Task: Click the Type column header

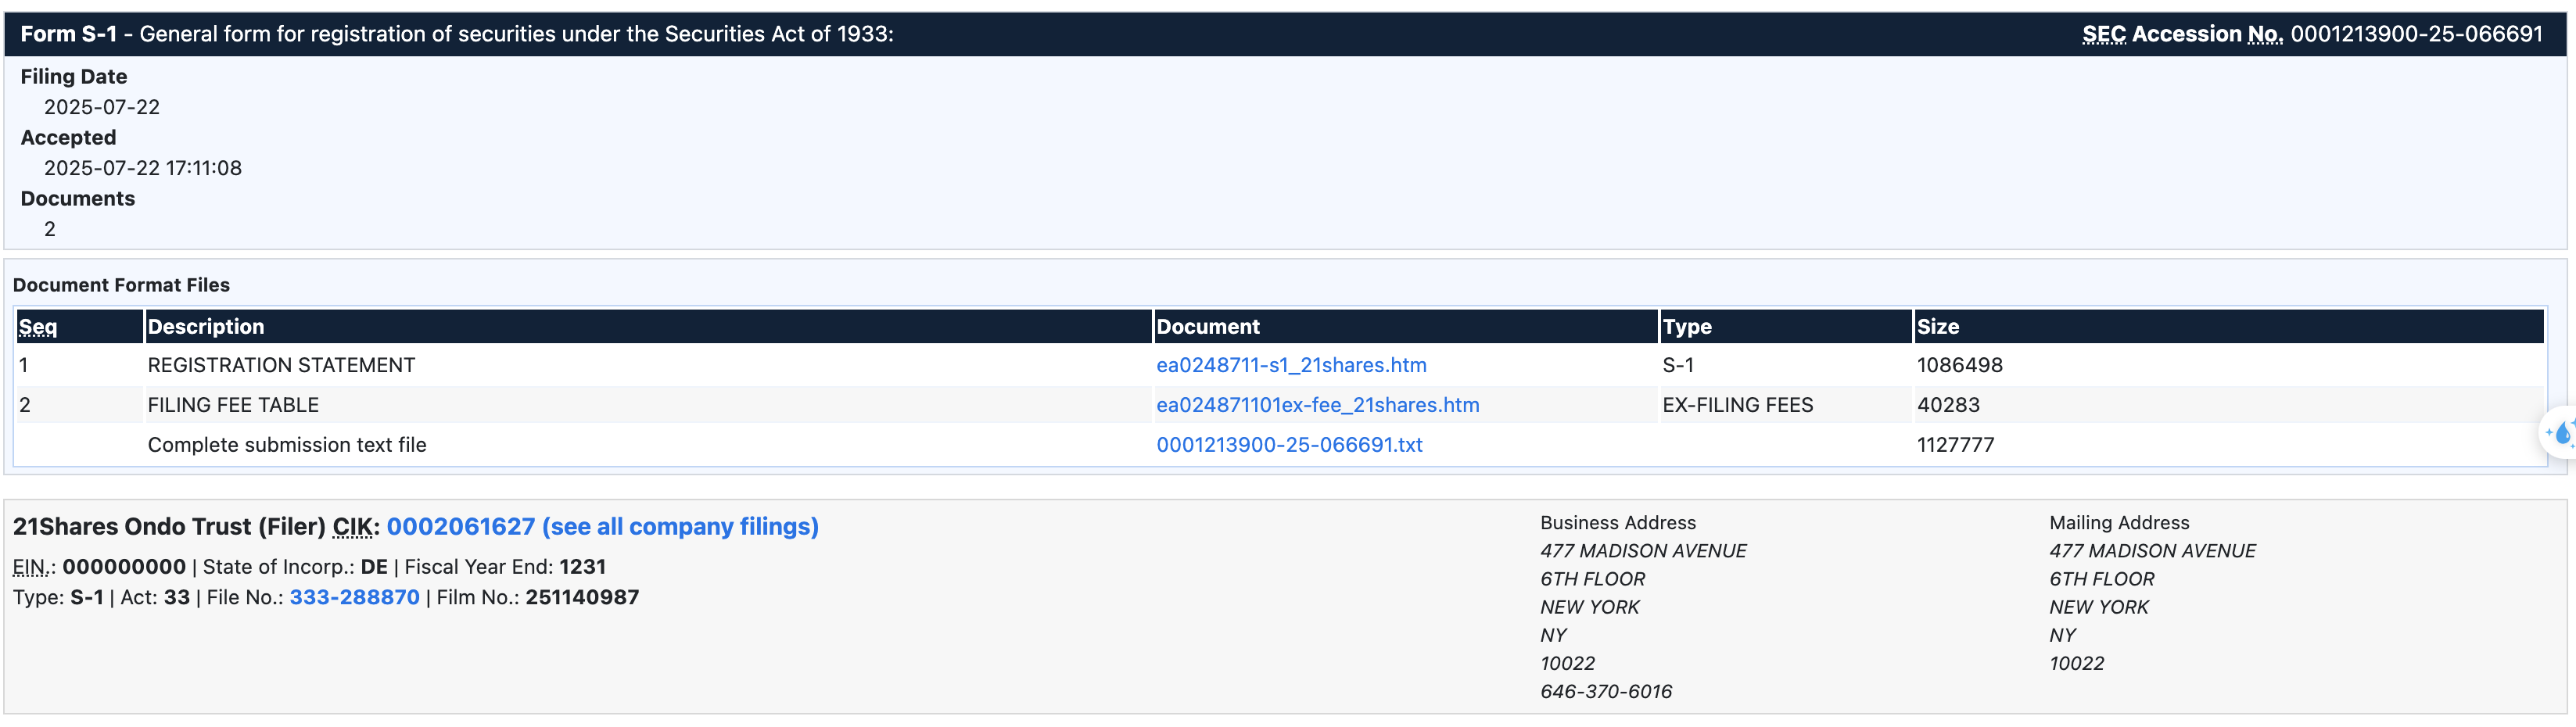Action: click(1686, 327)
